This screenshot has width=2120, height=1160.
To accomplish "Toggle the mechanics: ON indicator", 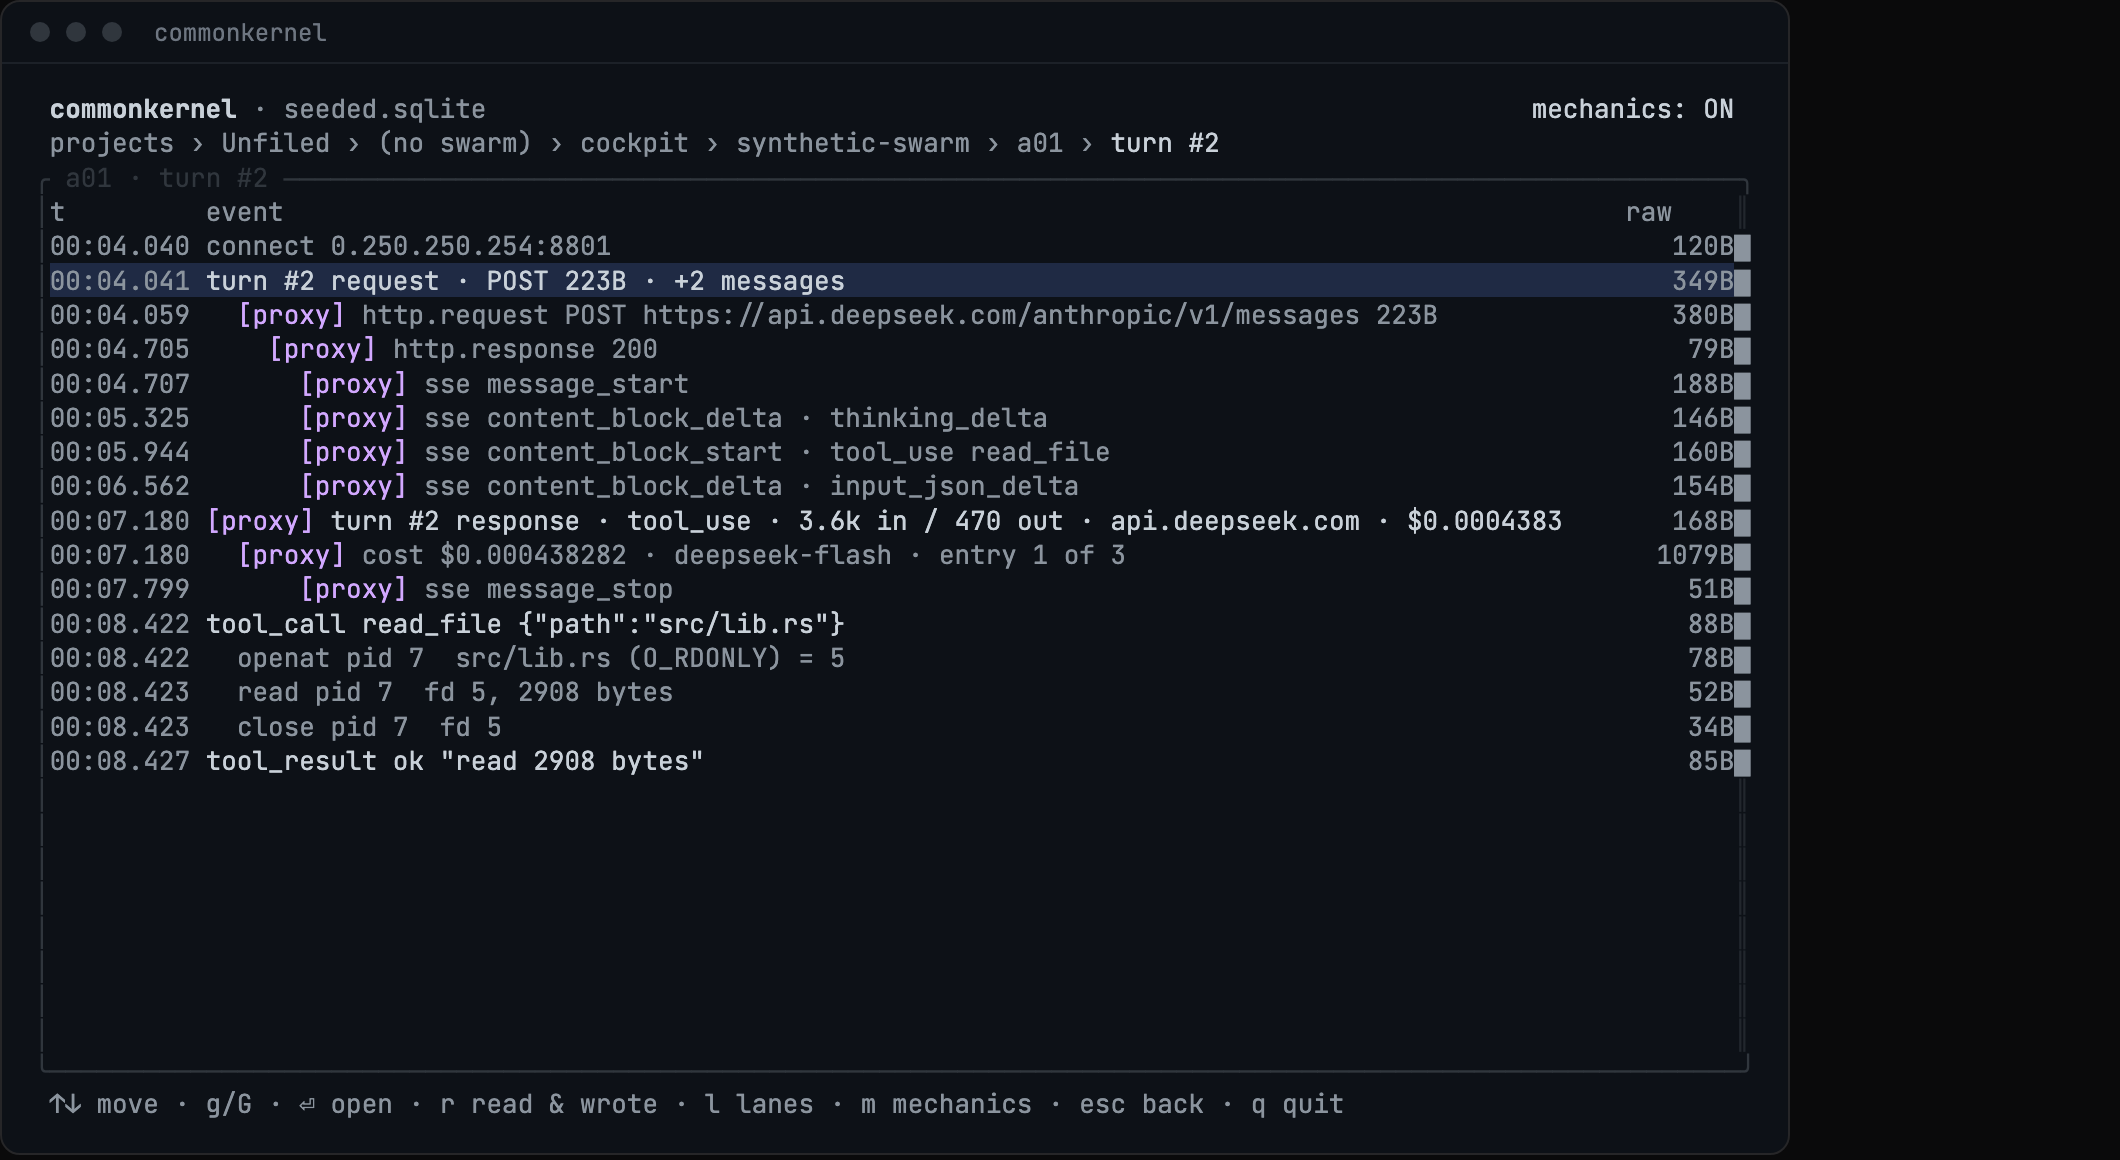I will pyautogui.click(x=1632, y=109).
